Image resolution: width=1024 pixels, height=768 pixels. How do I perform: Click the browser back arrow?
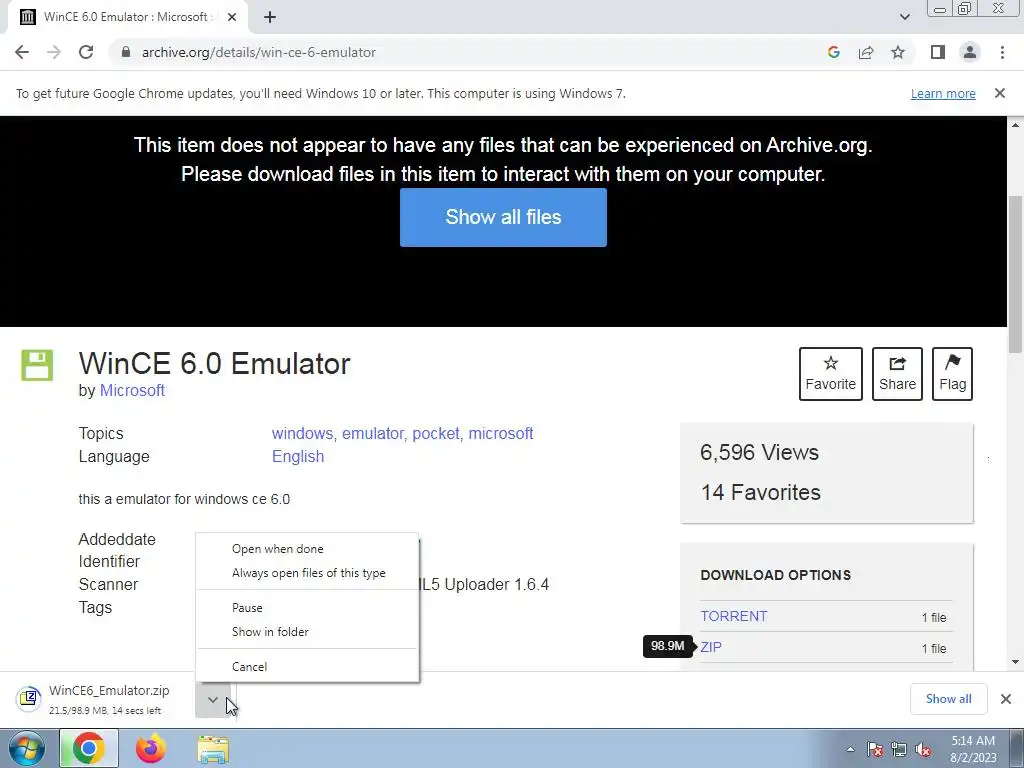22,52
